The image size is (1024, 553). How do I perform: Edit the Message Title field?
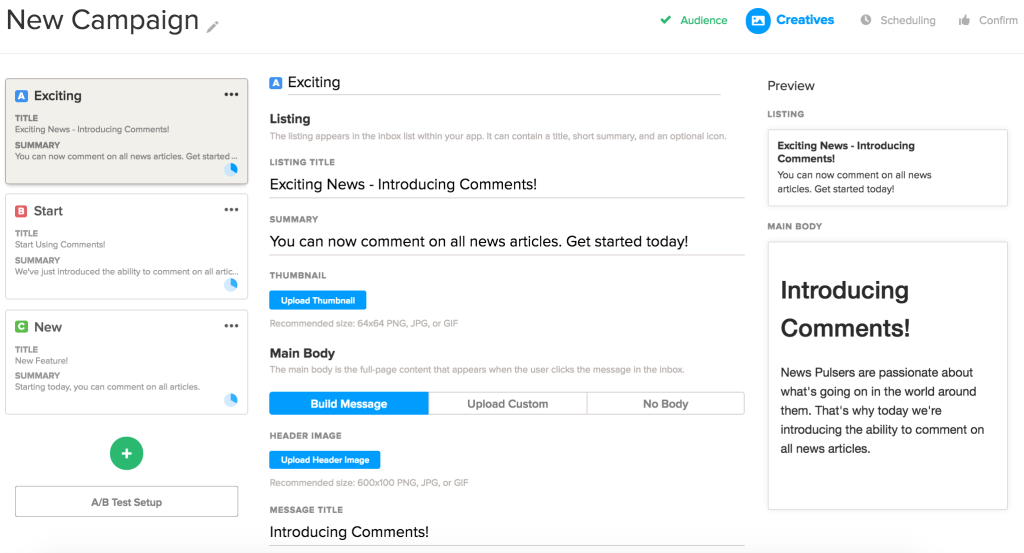[507, 532]
